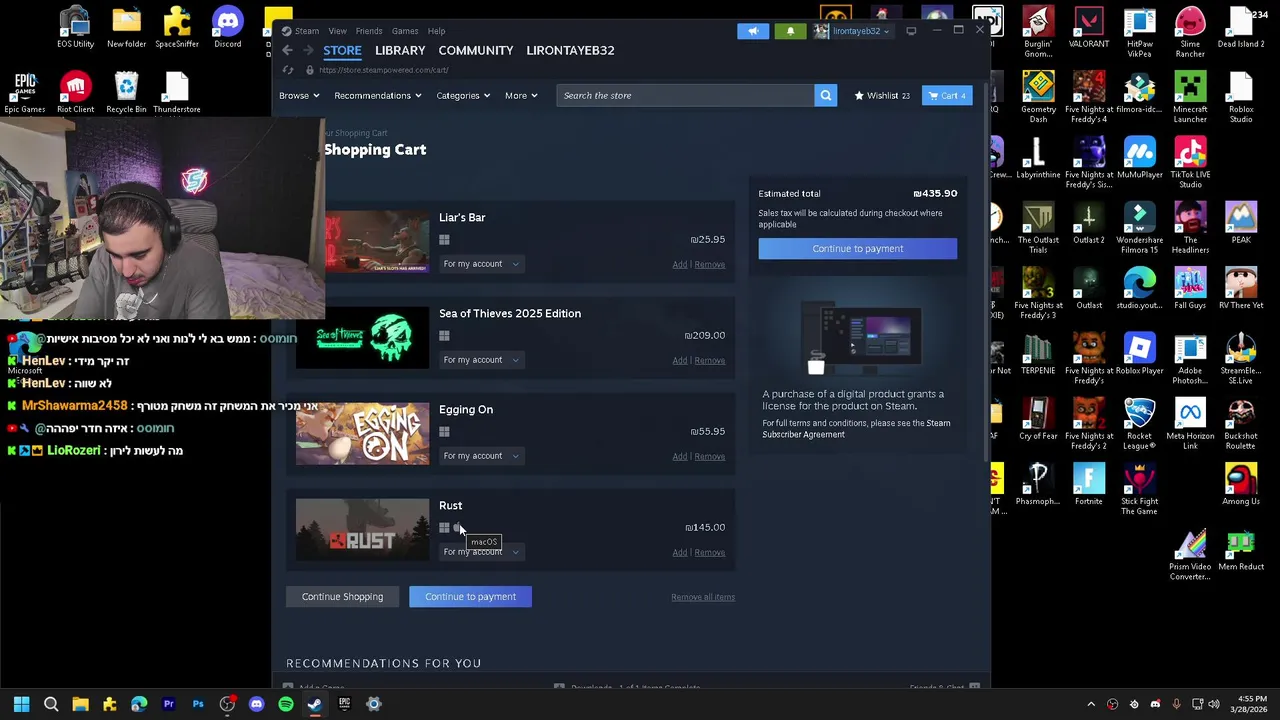Open Spotify from the taskbar
This screenshot has width=1280, height=720.
[286, 704]
